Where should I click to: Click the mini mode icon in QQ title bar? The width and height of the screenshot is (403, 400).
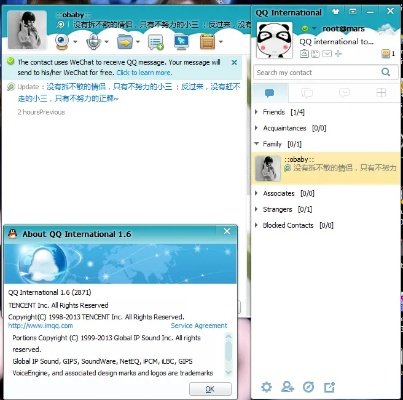[352, 12]
